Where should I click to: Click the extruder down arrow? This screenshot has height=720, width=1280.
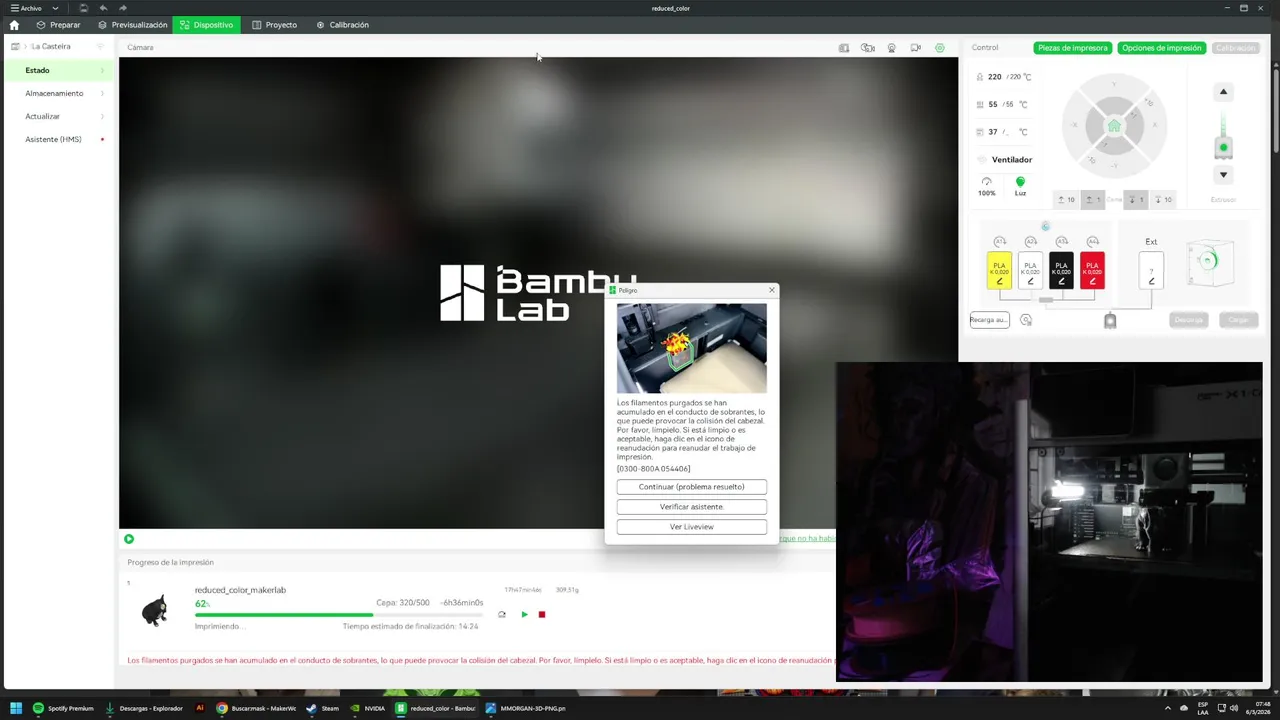pos(1223,175)
